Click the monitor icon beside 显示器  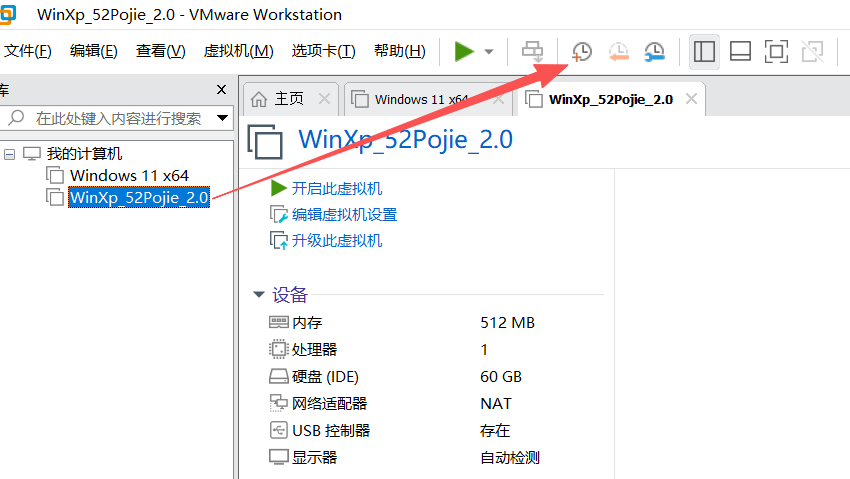(279, 457)
